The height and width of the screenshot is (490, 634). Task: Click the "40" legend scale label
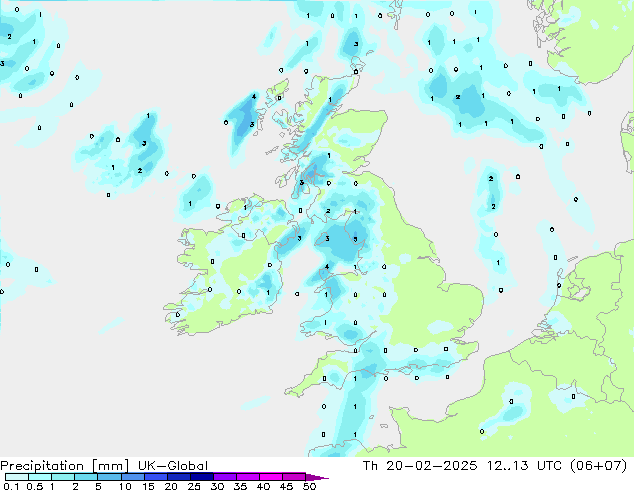(263, 486)
